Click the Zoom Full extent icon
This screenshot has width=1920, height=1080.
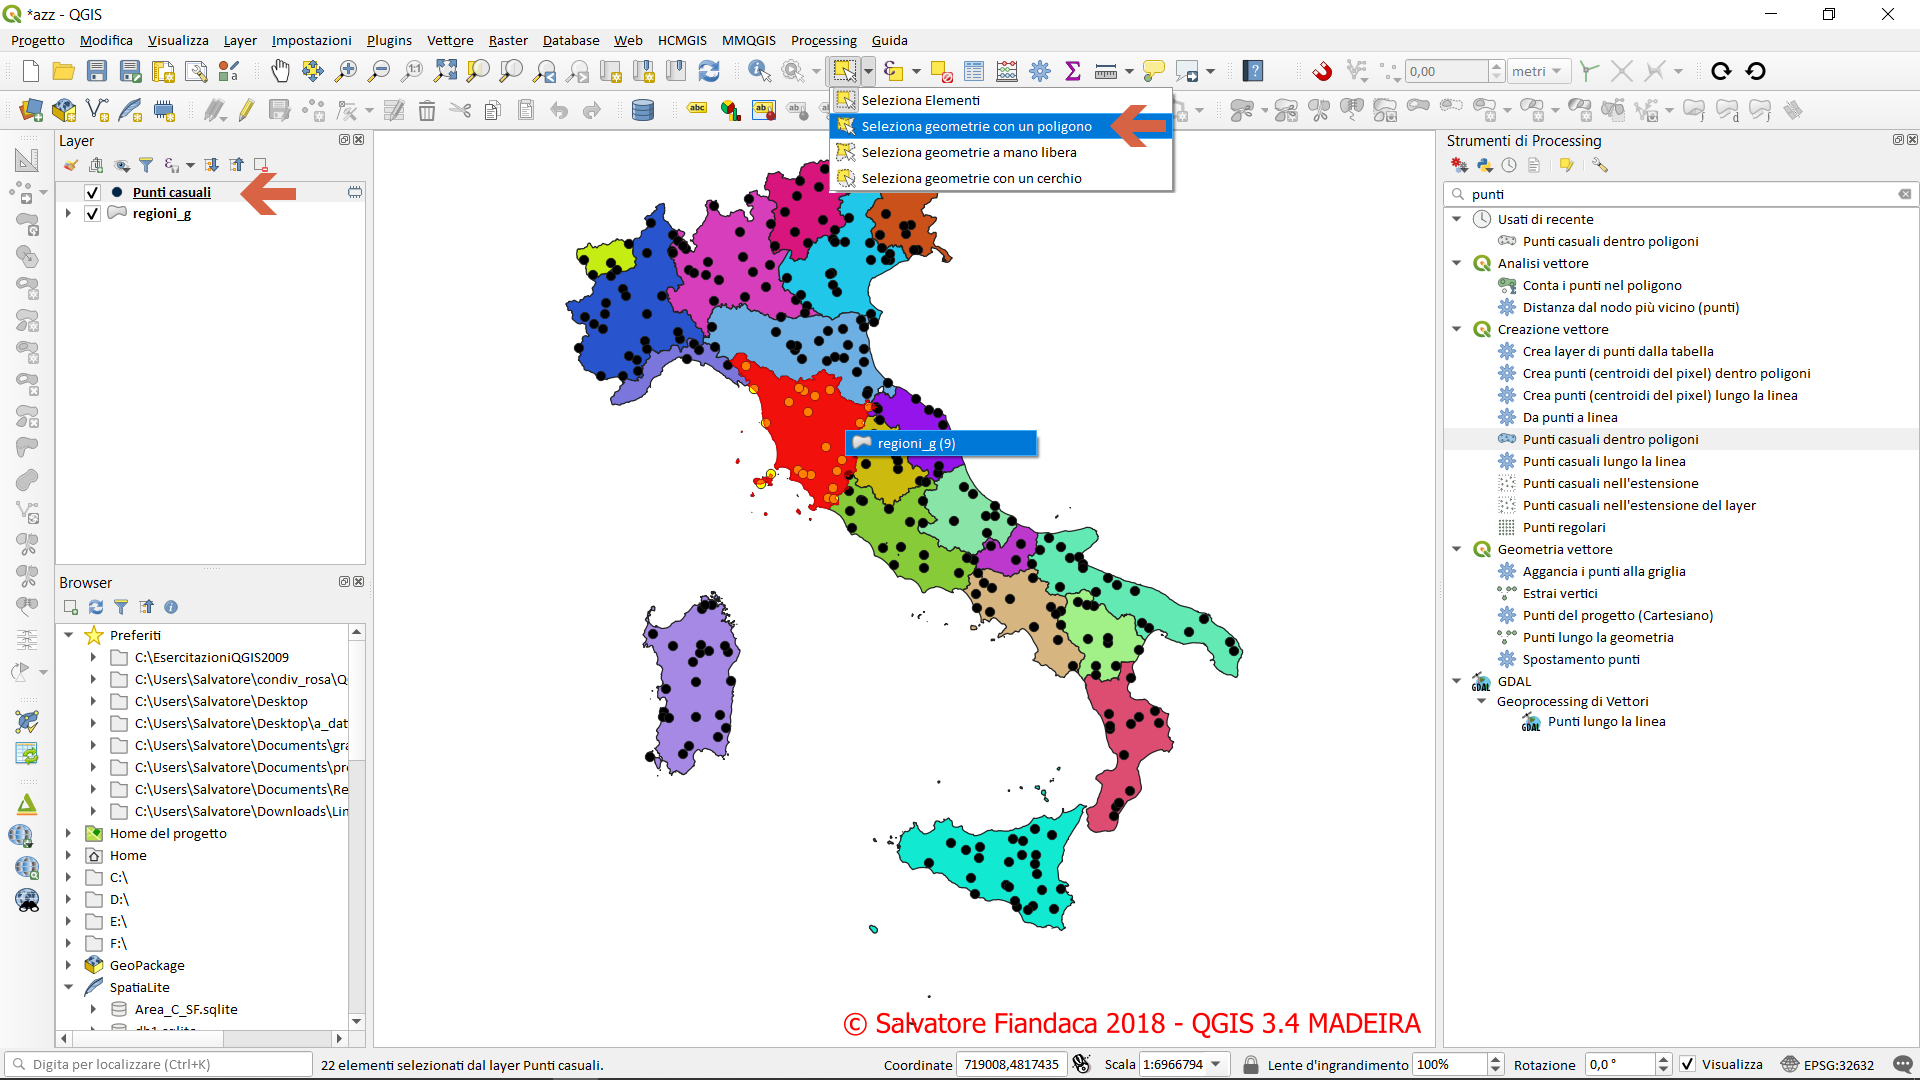pyautogui.click(x=446, y=71)
